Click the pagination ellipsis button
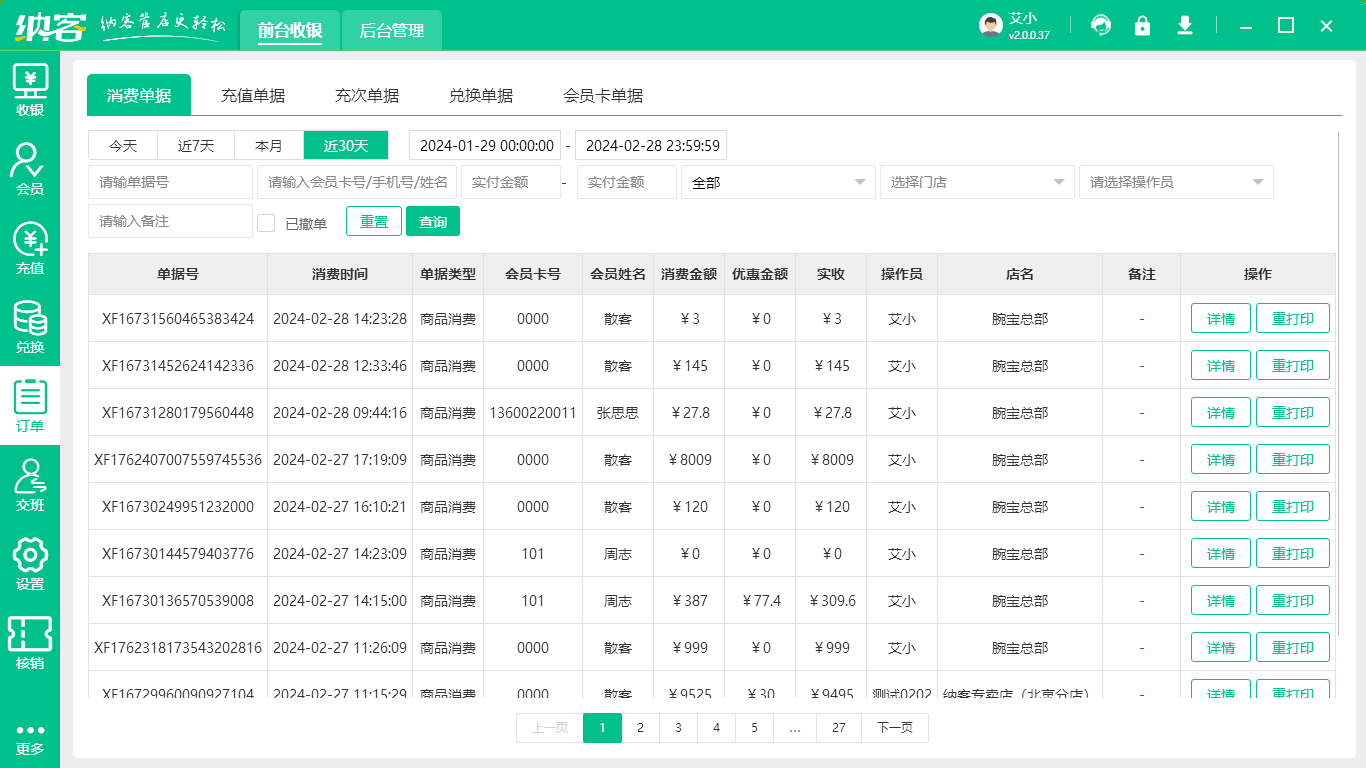Image resolution: width=1366 pixels, height=768 pixels. point(795,728)
